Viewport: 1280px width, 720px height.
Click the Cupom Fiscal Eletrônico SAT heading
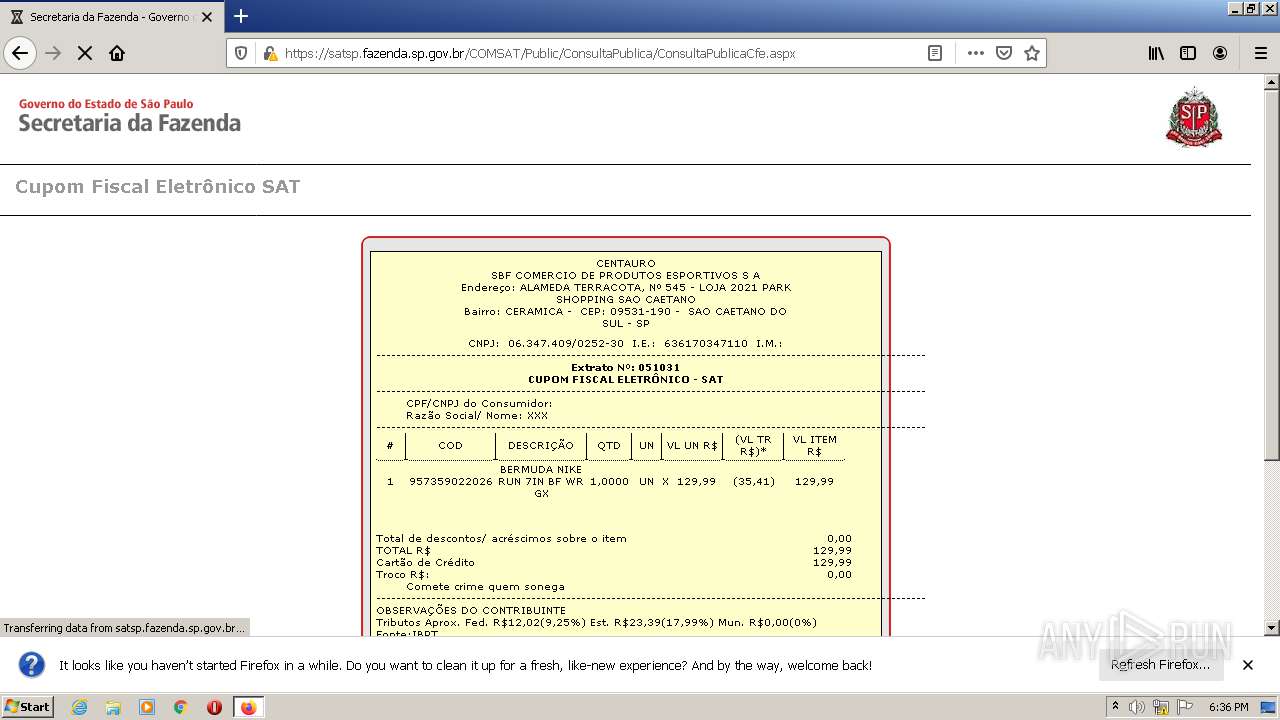pyautogui.click(x=157, y=187)
